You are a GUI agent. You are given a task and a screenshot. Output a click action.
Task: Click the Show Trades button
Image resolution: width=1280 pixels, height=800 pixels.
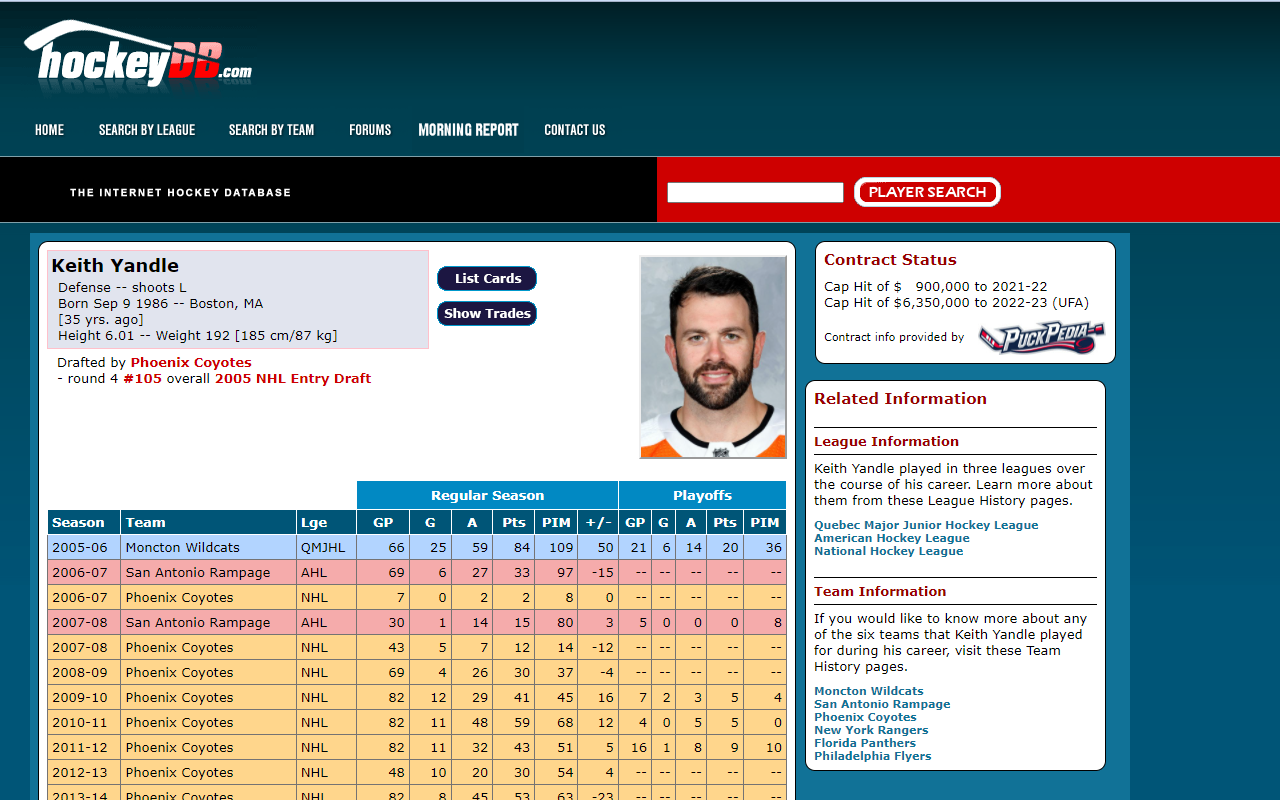(x=487, y=313)
